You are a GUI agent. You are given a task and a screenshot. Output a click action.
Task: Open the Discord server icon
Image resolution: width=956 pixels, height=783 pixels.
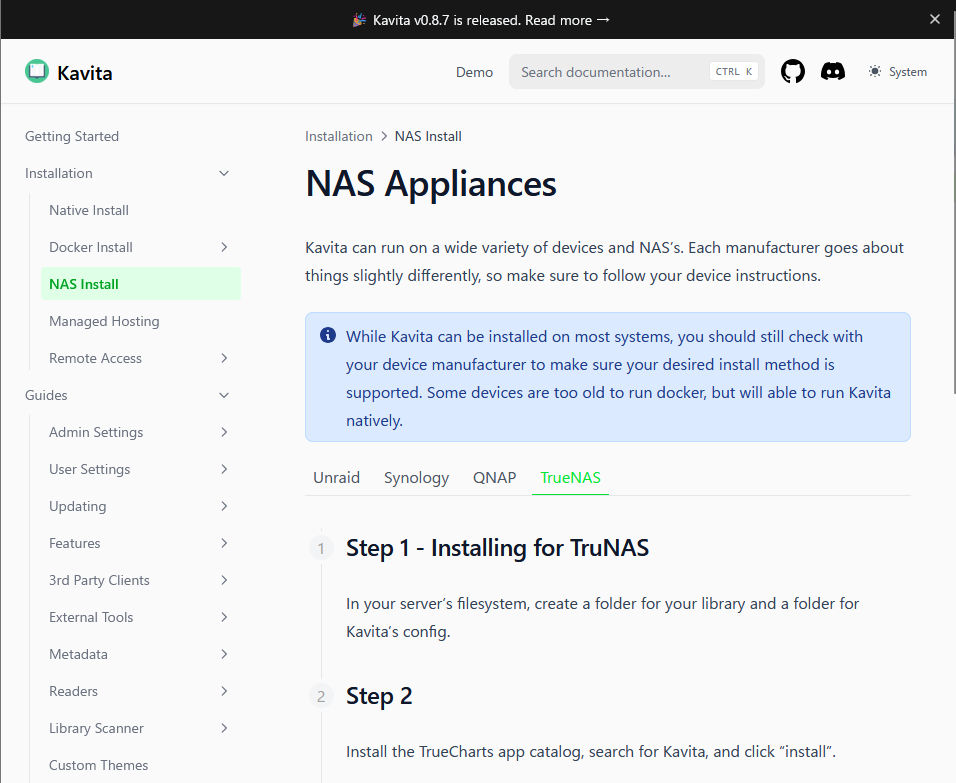pyautogui.click(x=833, y=72)
